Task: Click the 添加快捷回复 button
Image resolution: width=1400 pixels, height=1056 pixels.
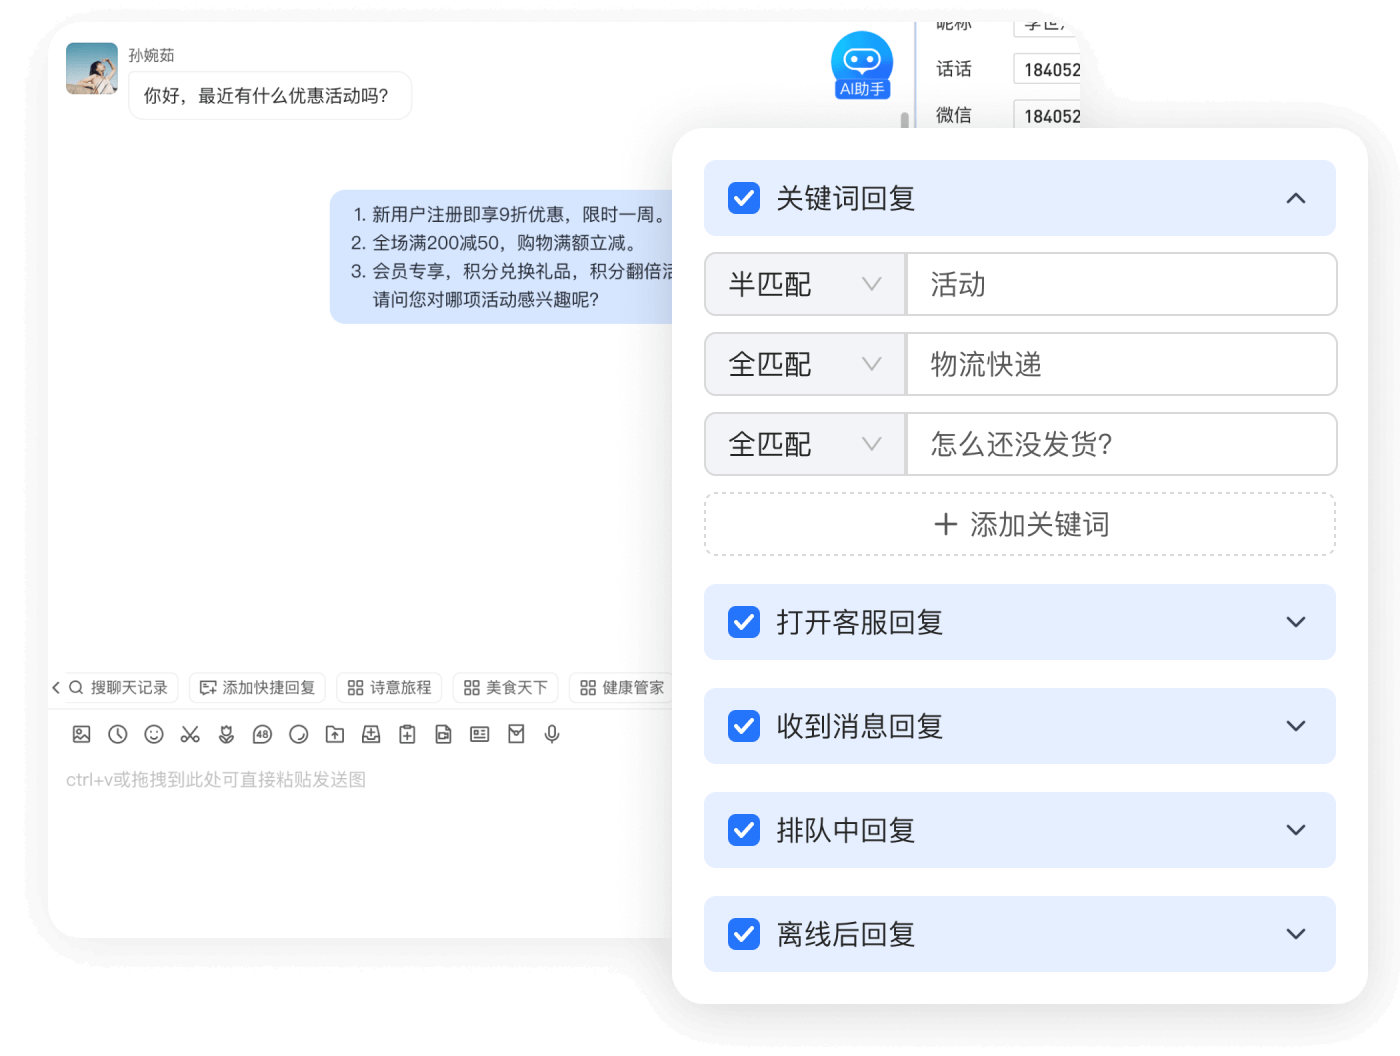Action: click(x=258, y=688)
